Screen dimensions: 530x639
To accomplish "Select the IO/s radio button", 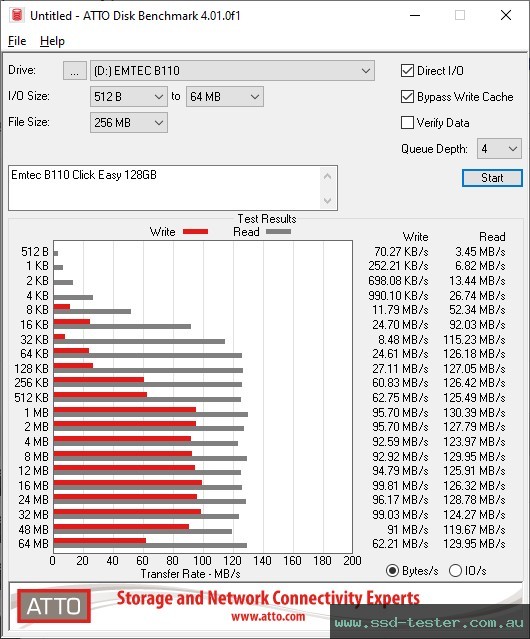I will [x=455, y=571].
